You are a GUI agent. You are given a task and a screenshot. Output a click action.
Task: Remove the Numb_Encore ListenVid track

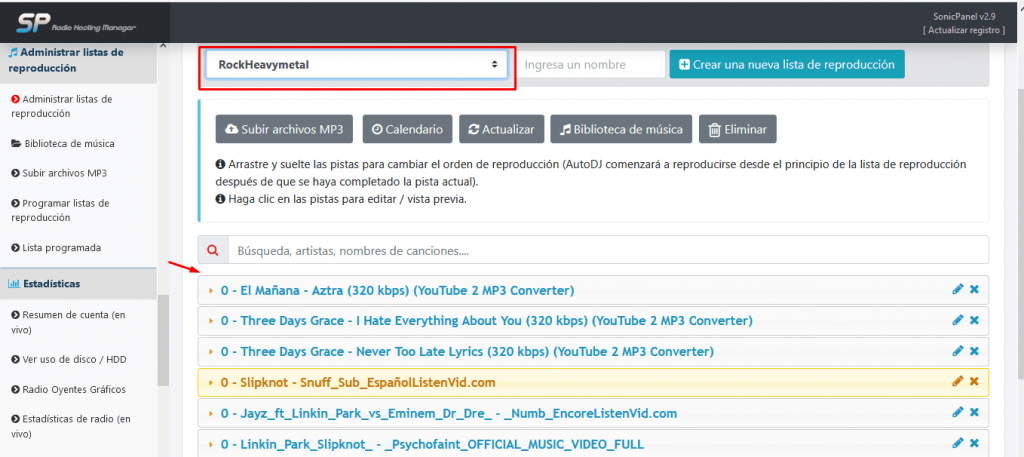(974, 412)
